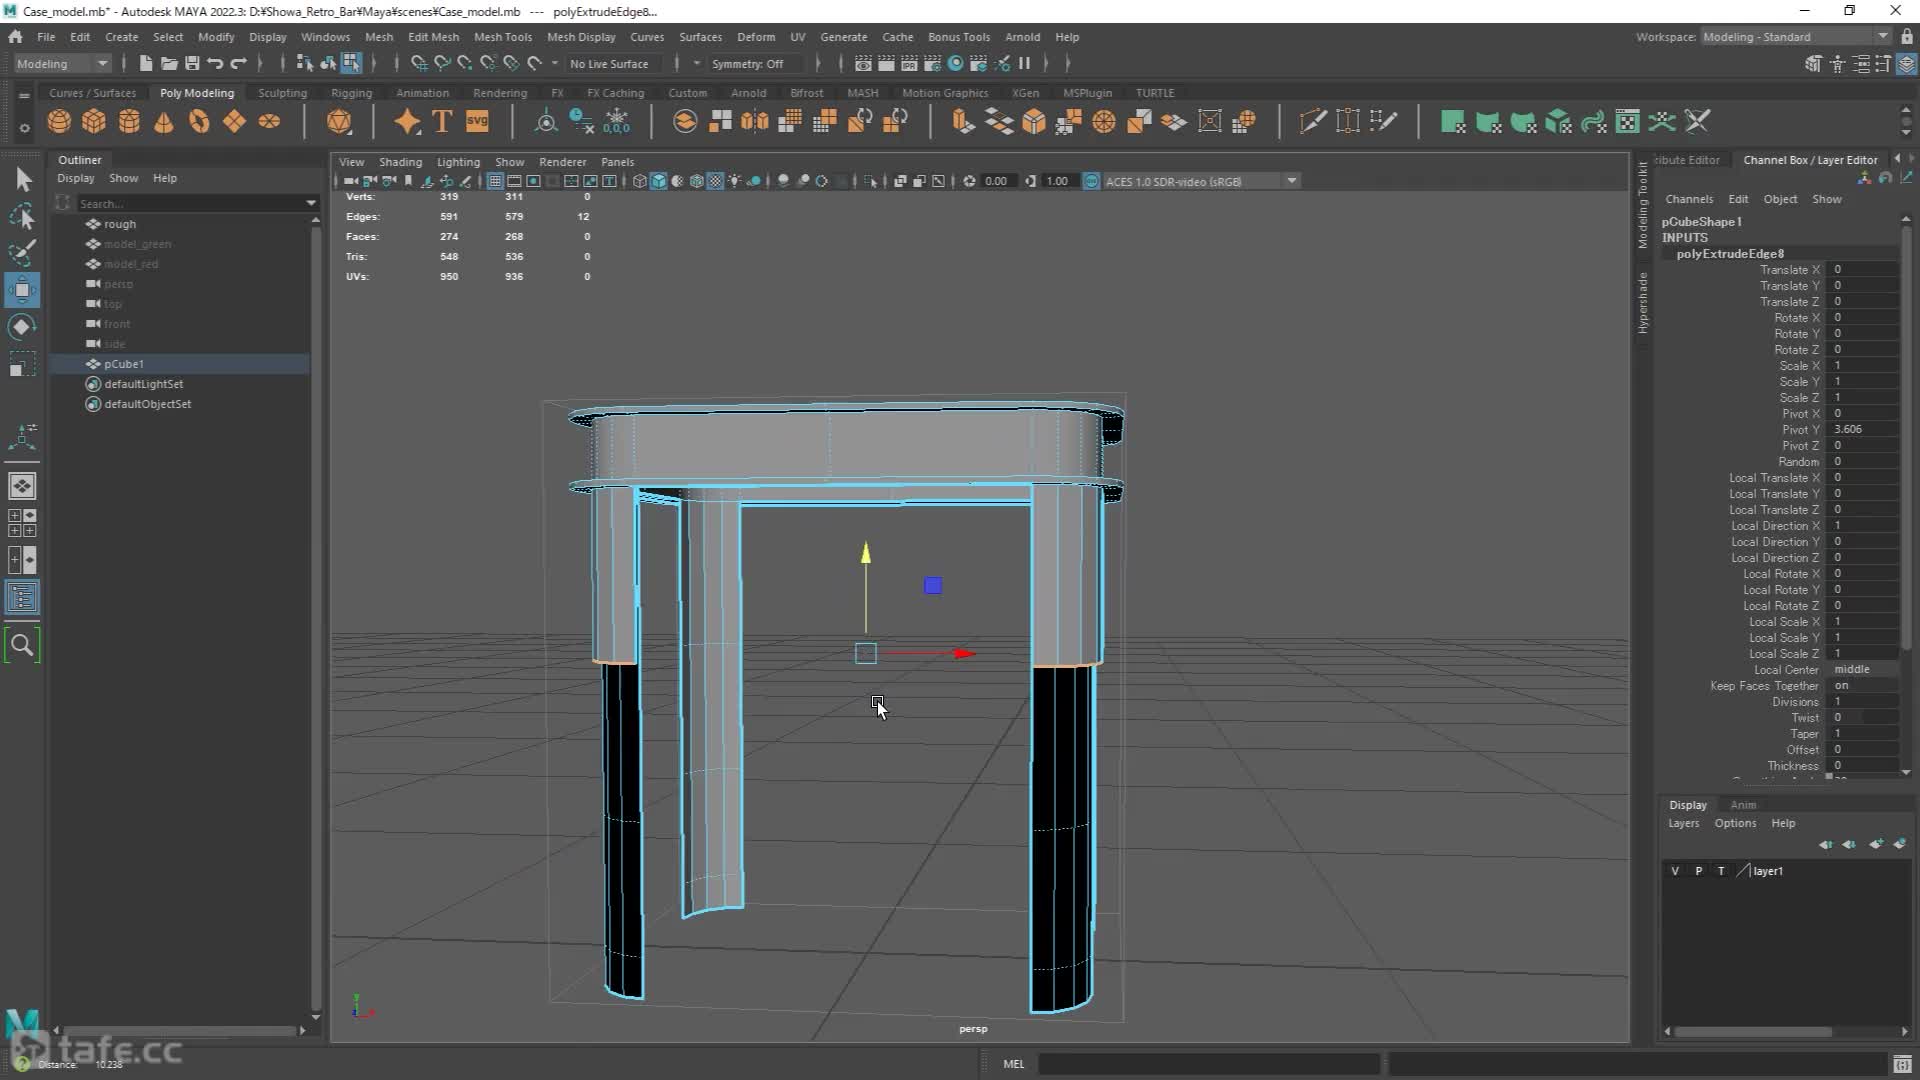Open the Edit Mesh menu
Viewport: 1920px width, 1080px height.
coord(433,37)
